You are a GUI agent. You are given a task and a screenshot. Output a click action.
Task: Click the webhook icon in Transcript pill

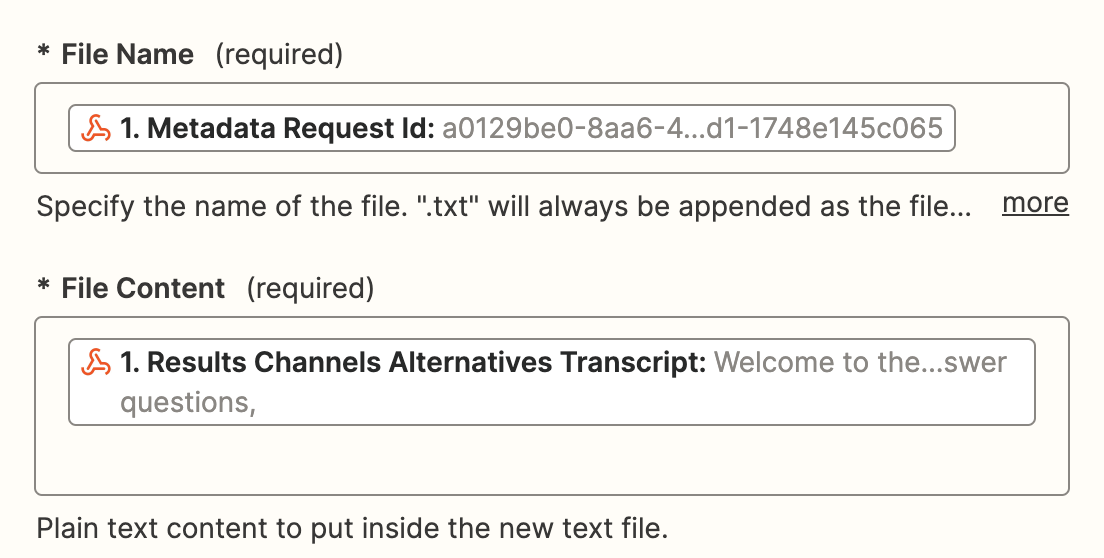pyautogui.click(x=96, y=363)
